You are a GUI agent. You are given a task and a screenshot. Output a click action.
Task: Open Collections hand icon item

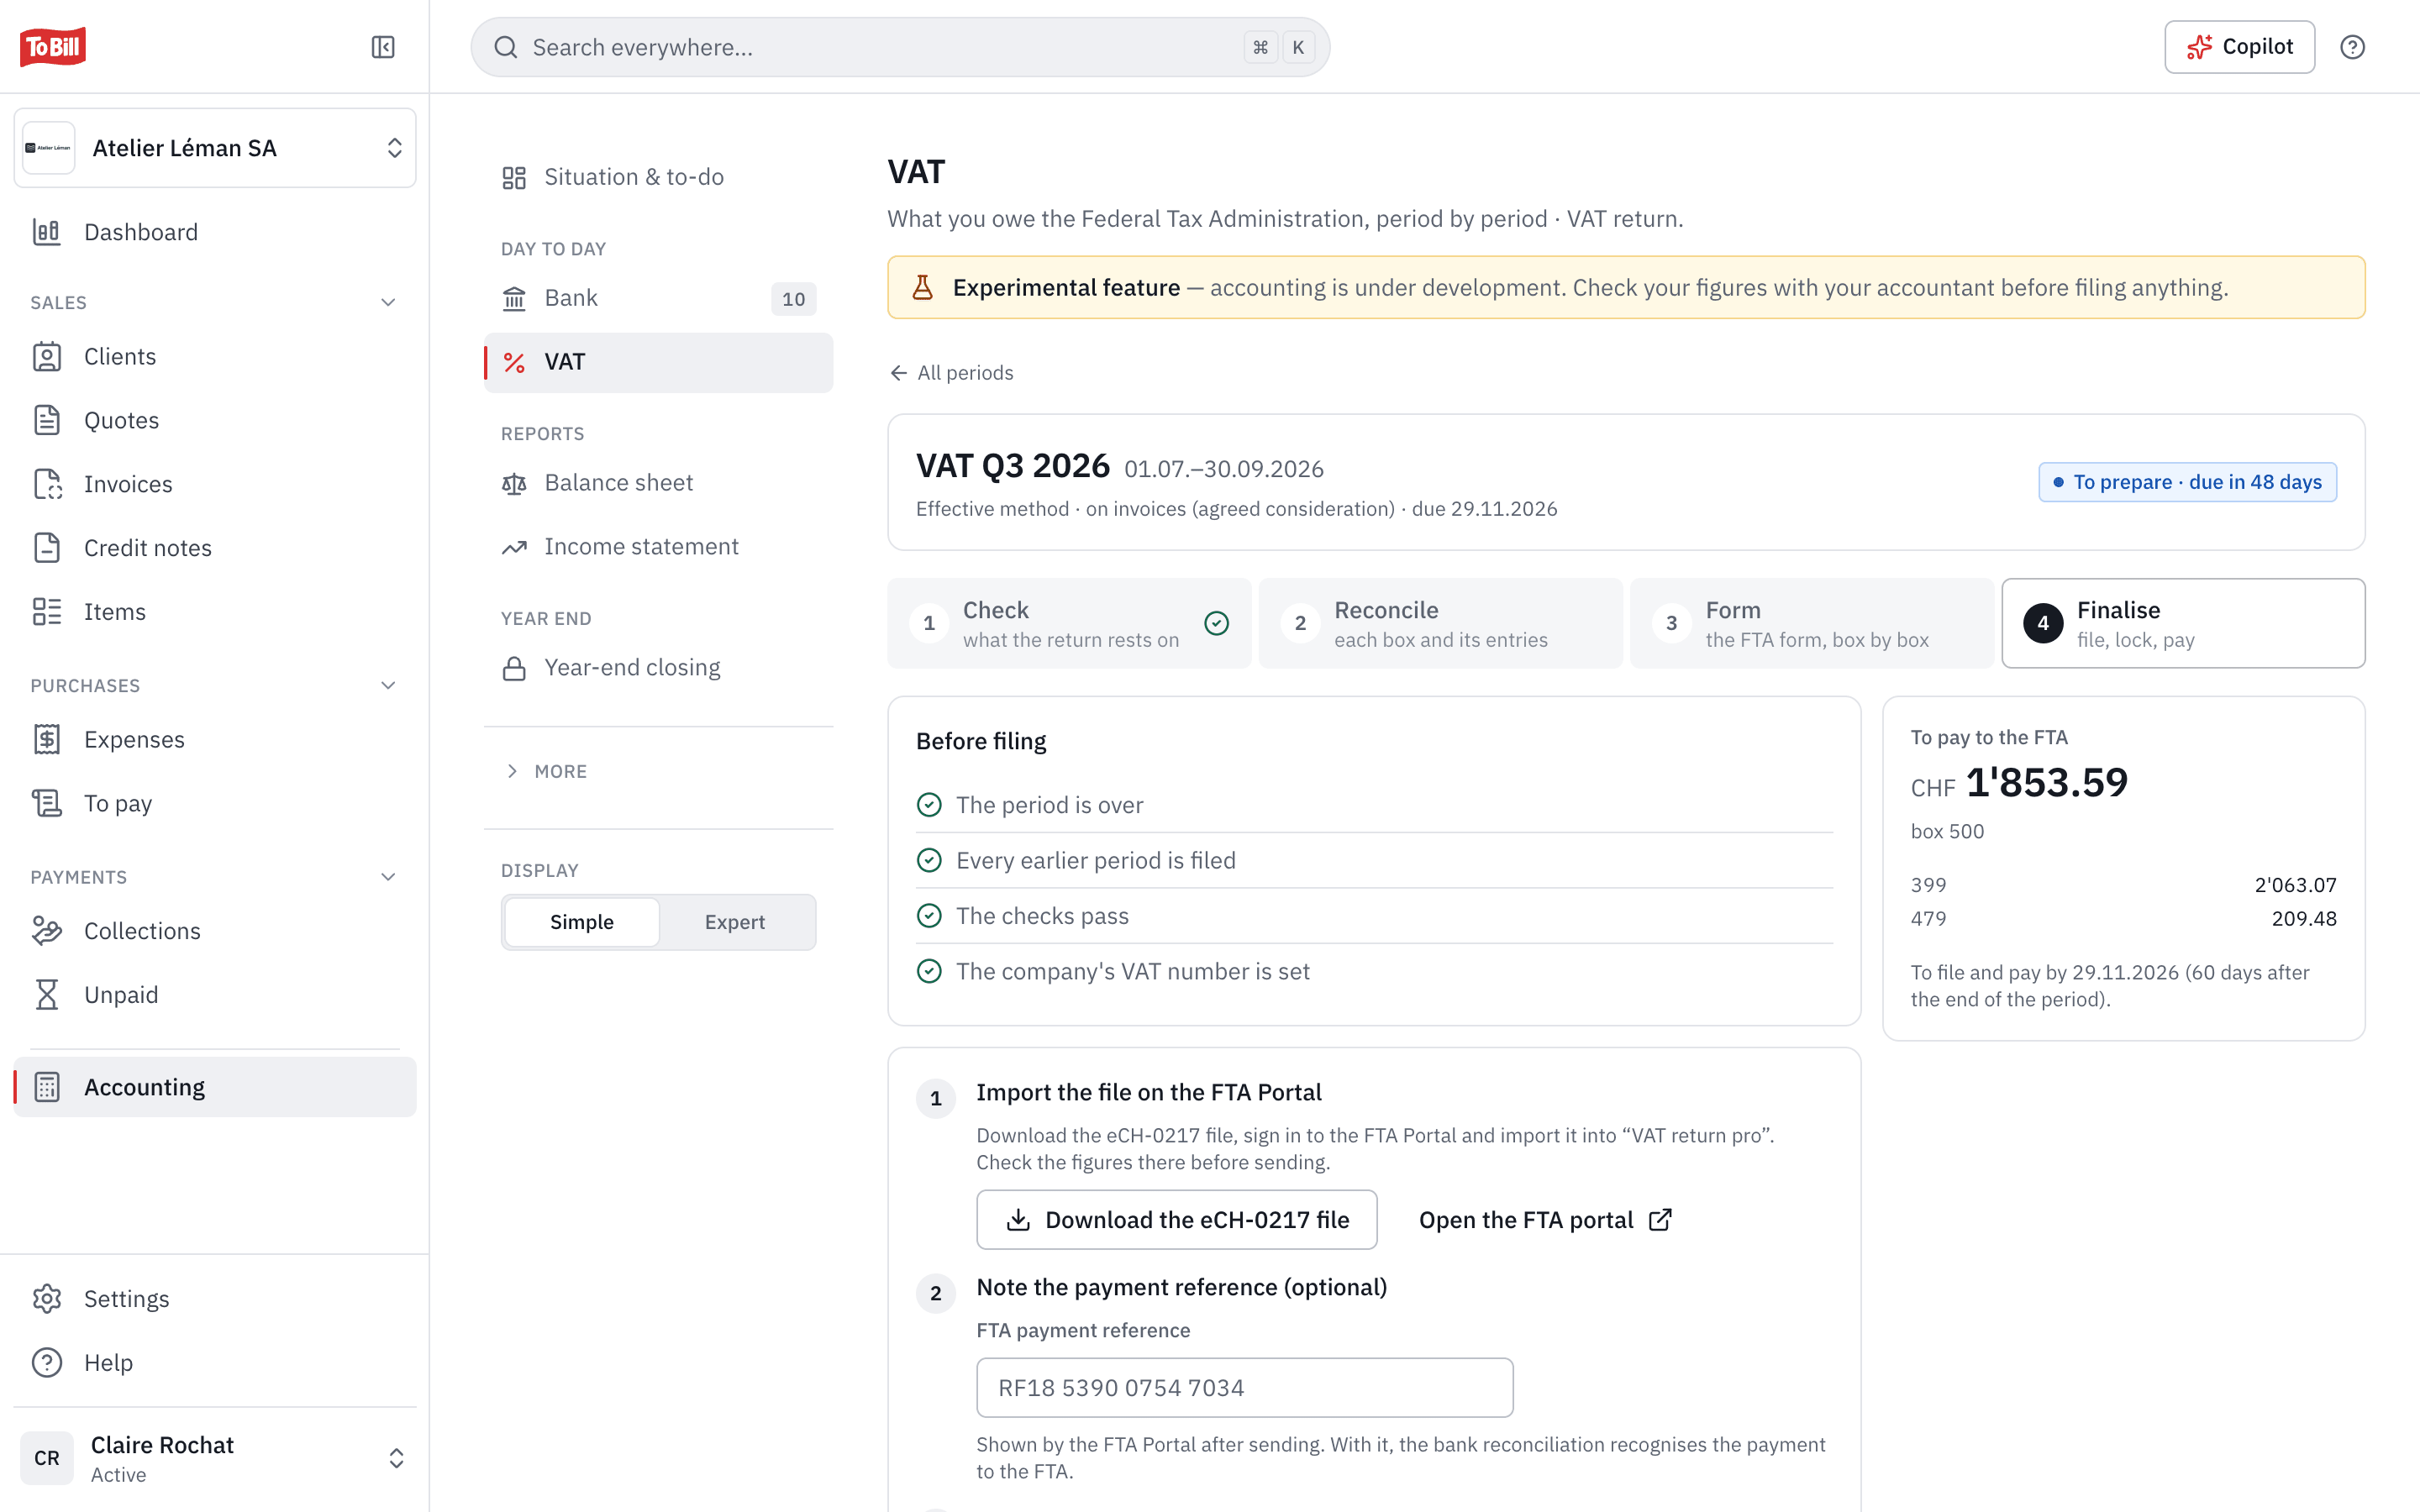[47, 931]
